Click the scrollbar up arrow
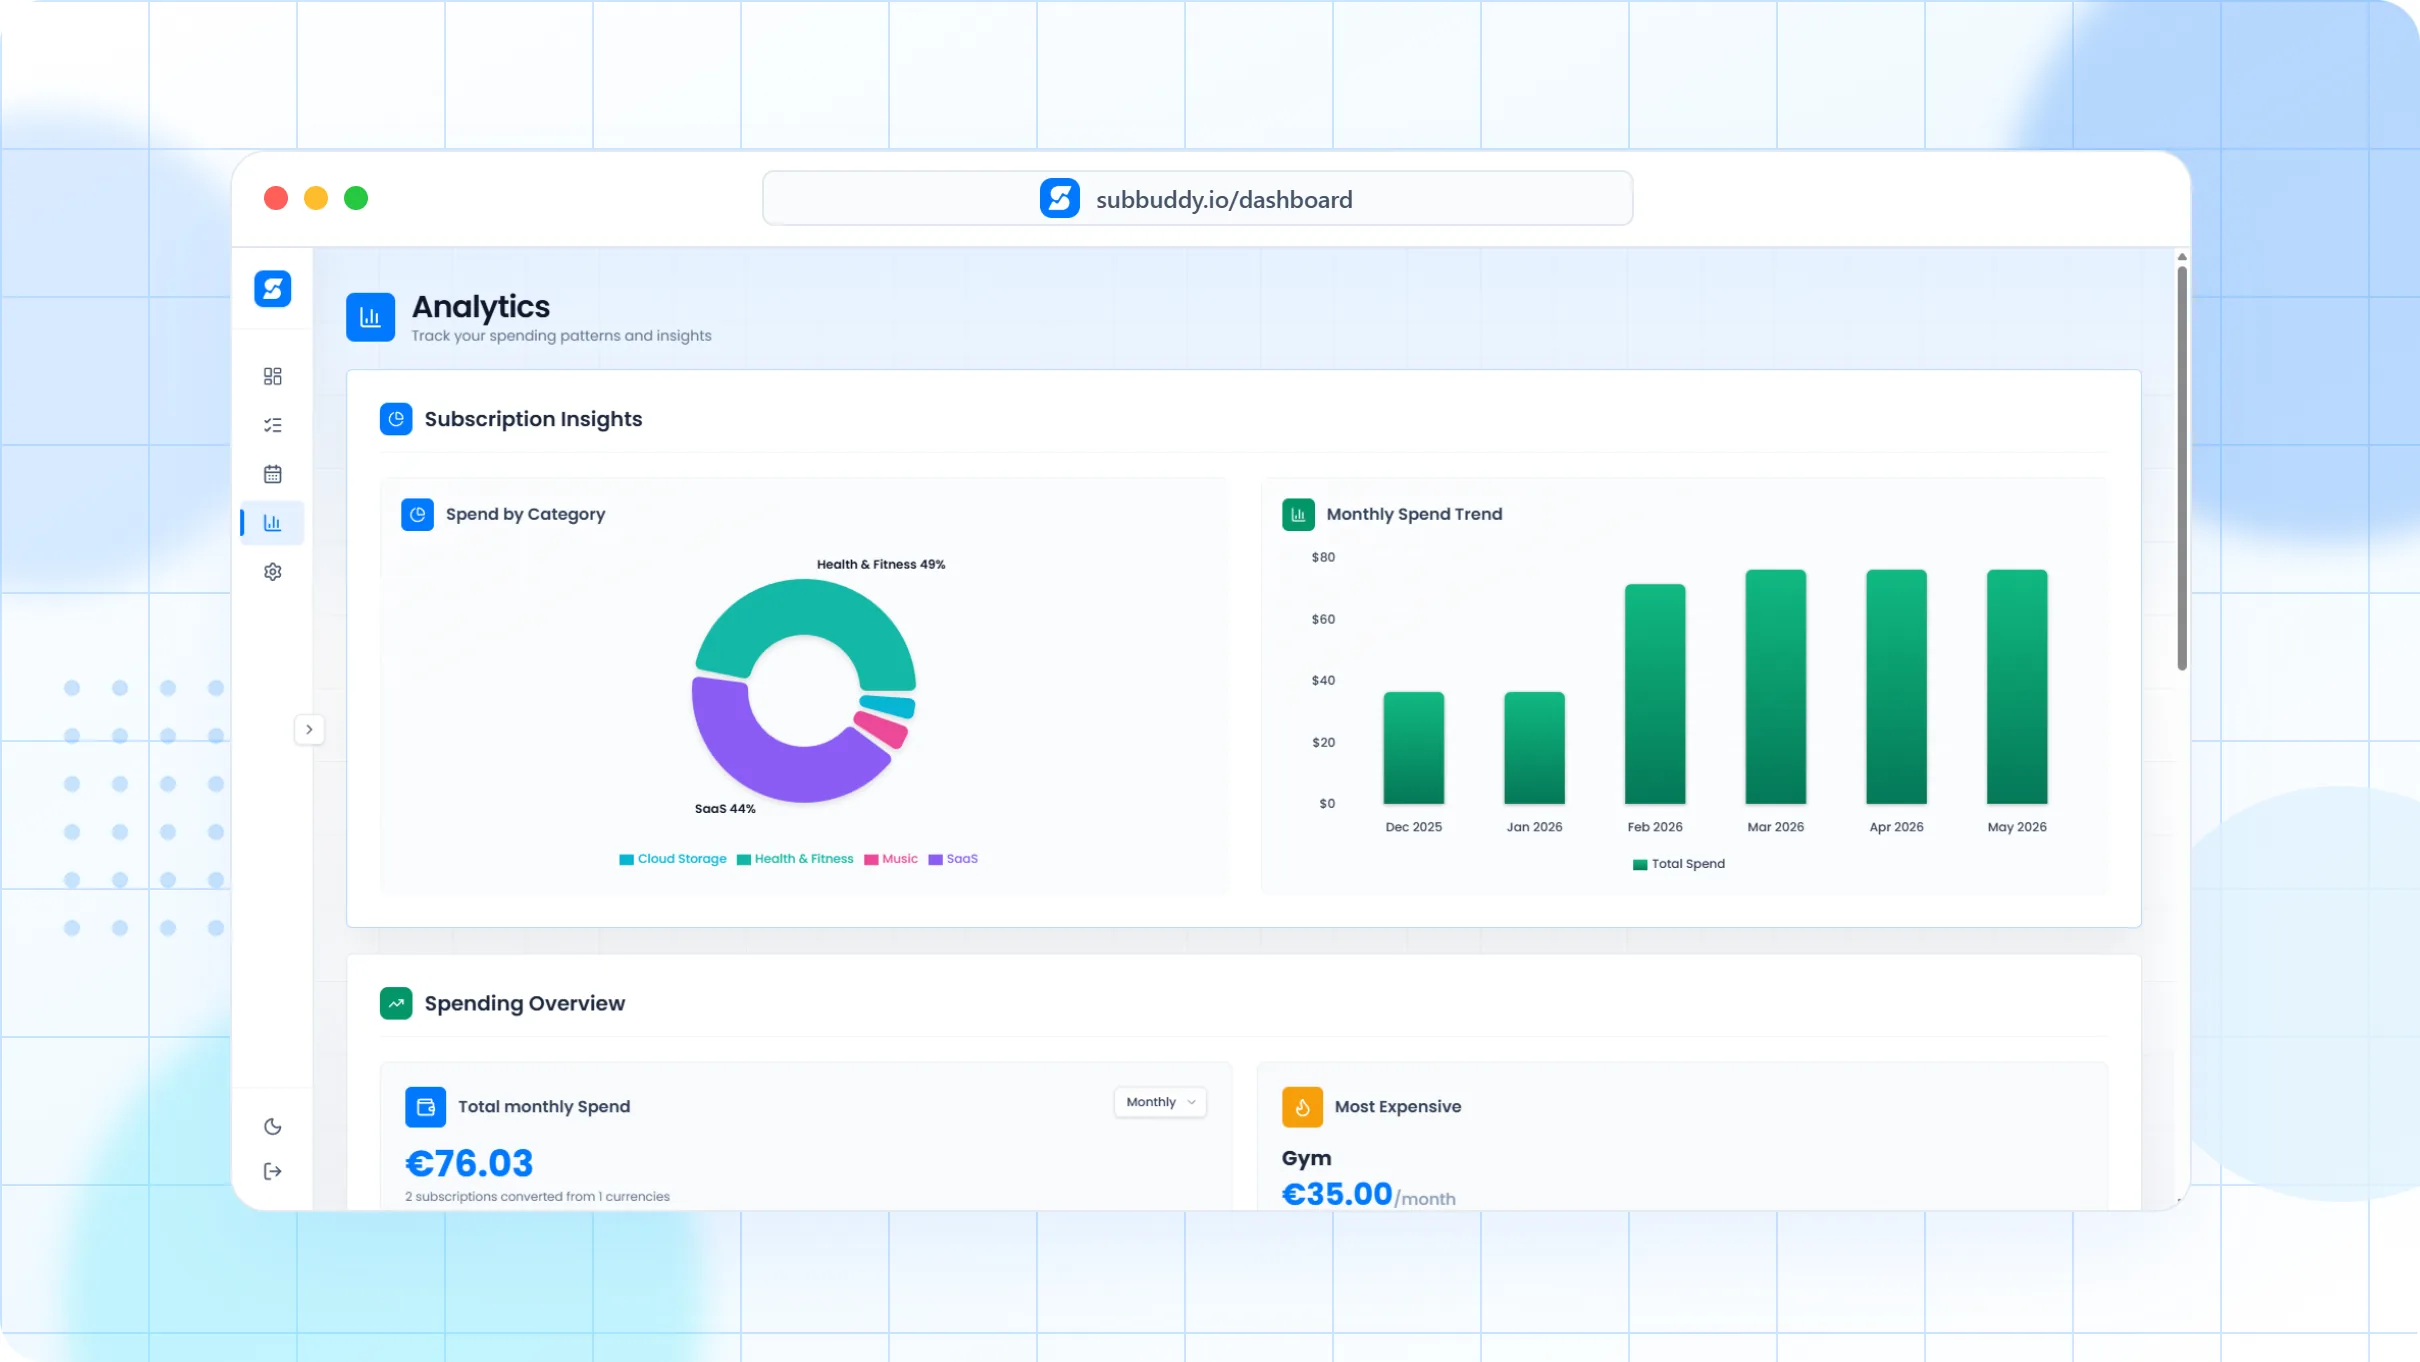2420x1362 pixels. 2182,257
